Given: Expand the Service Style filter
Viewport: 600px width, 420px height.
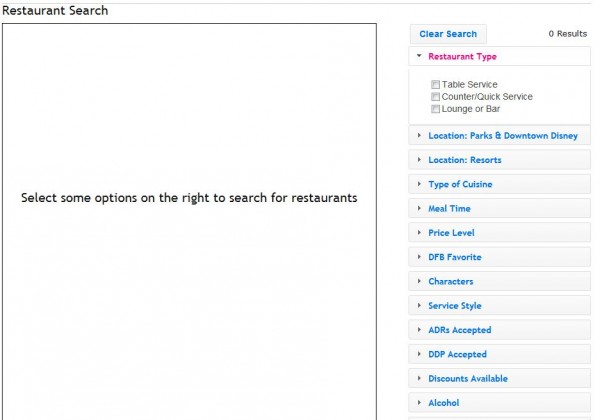Looking at the screenshot, I should click(454, 306).
